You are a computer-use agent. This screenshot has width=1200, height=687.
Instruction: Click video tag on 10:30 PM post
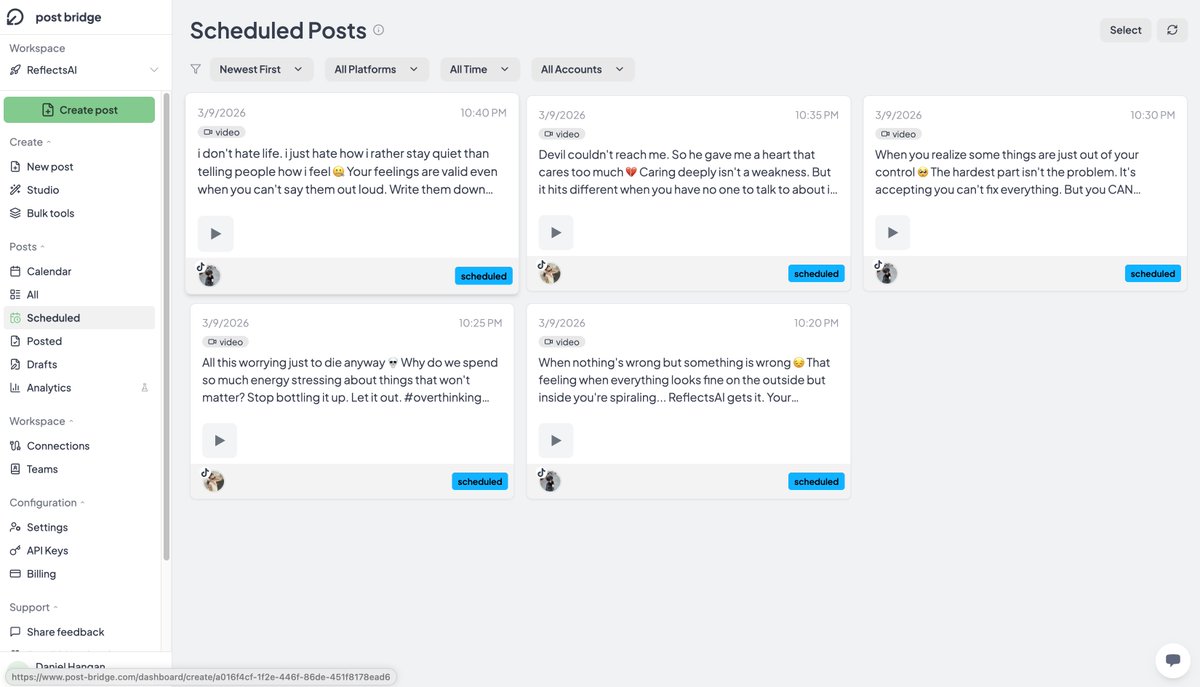[899, 134]
